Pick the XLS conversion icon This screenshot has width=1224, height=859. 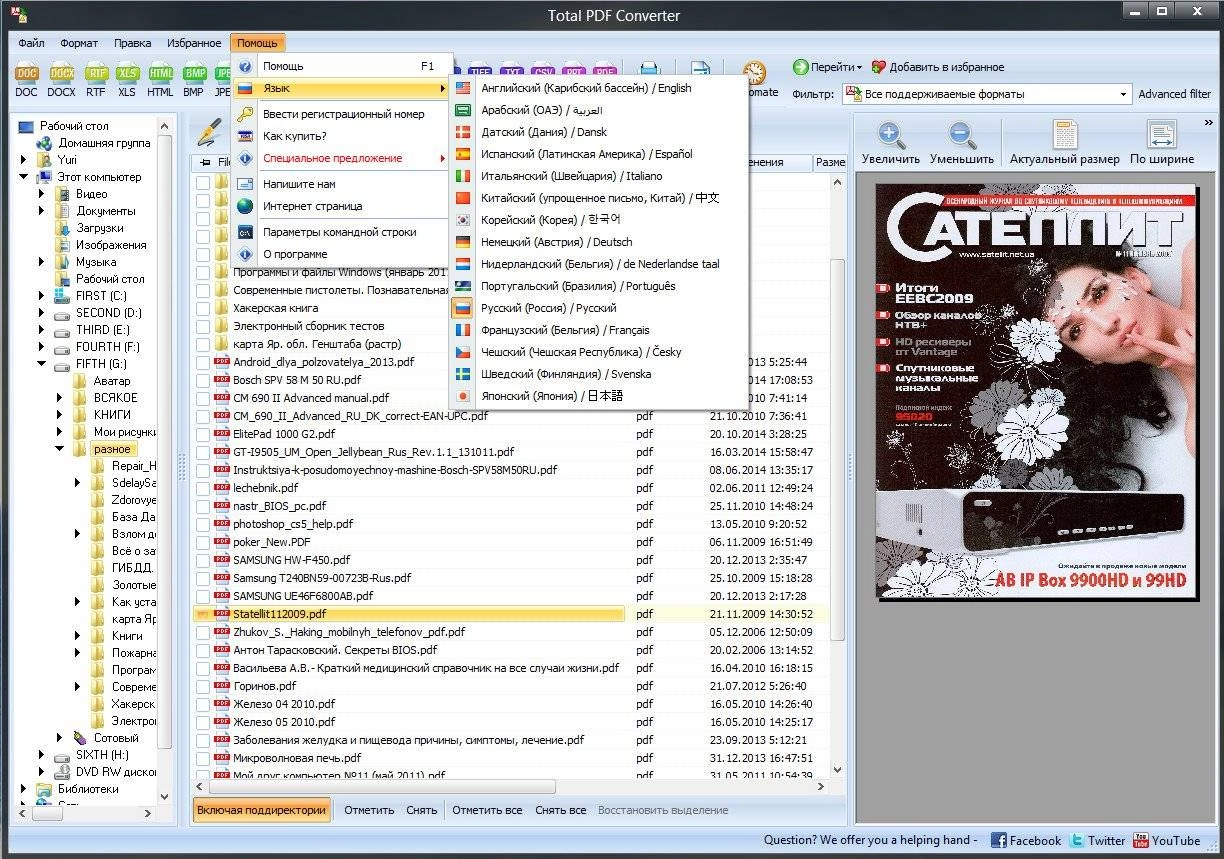tap(127, 73)
